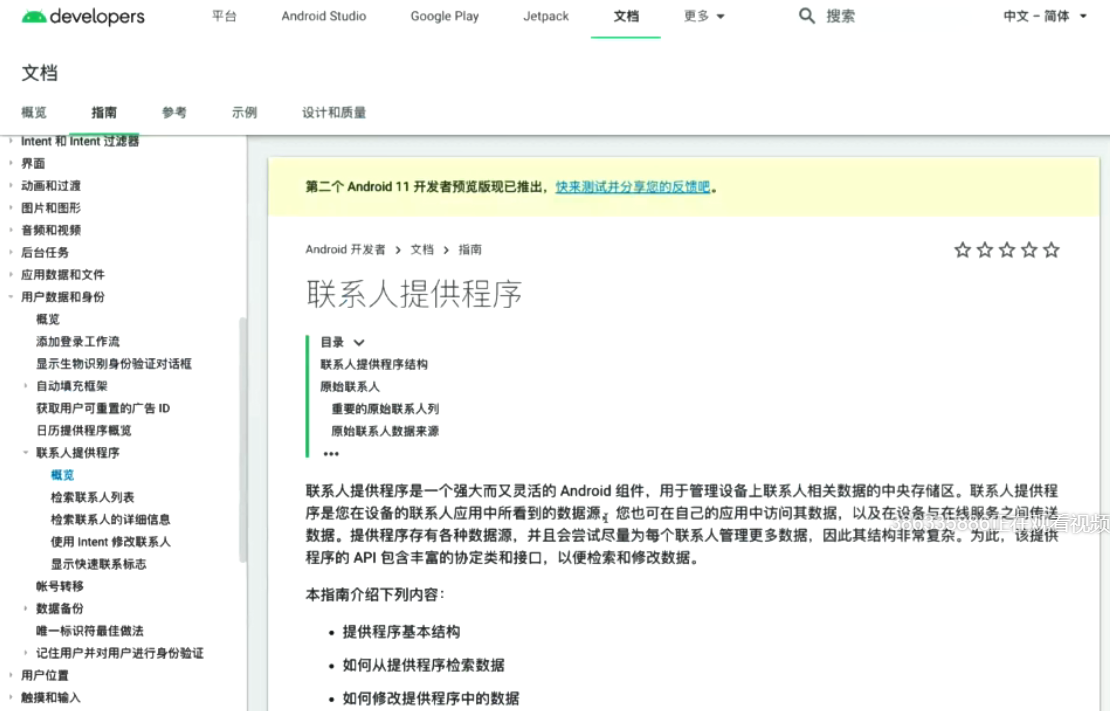1110x711 pixels.
Task: Click the search magnifier icon
Action: pos(806,16)
